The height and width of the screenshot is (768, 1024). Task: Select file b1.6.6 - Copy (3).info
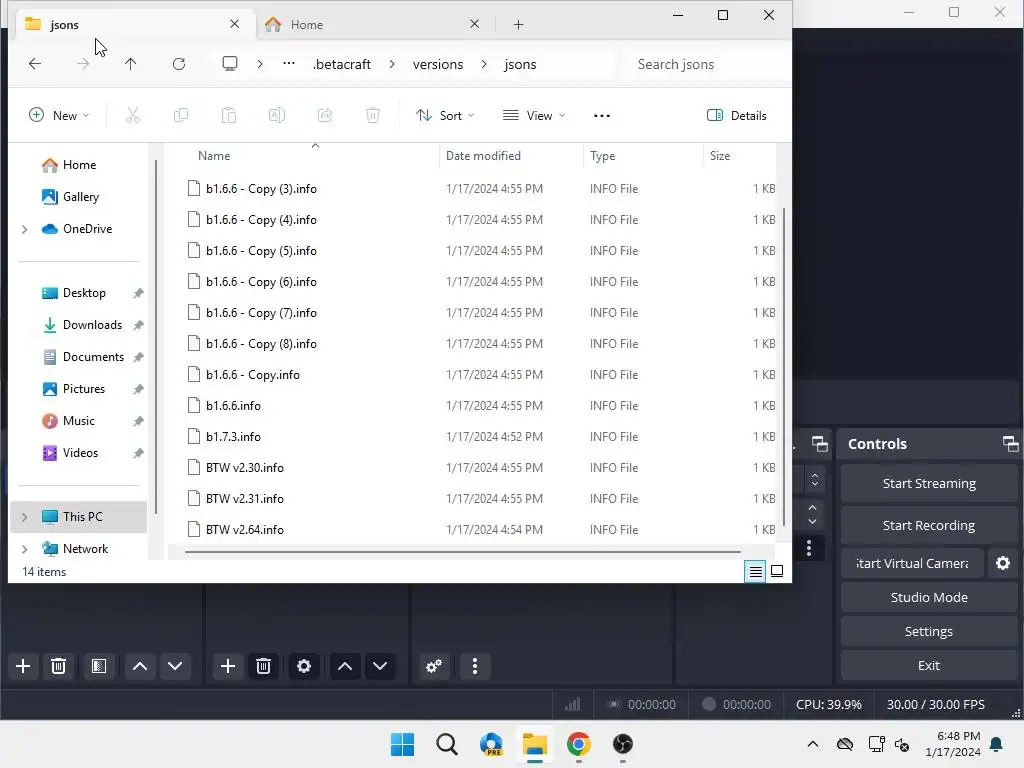pyautogui.click(x=261, y=189)
